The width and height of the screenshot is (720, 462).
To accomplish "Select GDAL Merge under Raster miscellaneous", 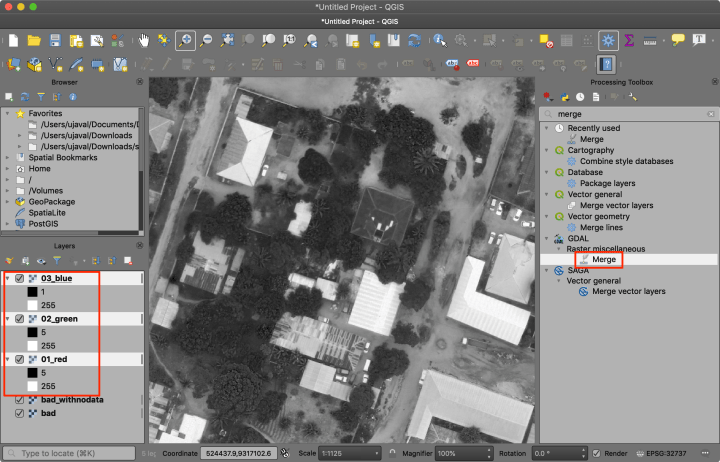I will [x=603, y=260].
